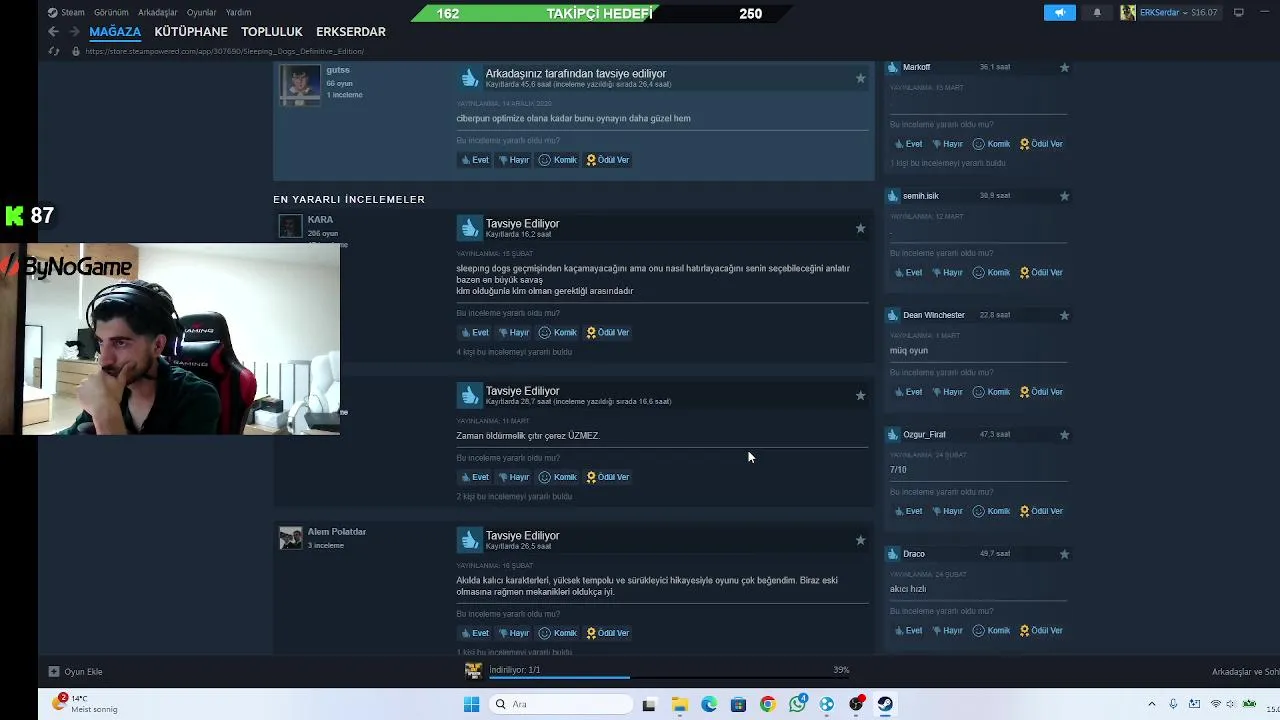Screen dimensions: 1280x720
Task: Open KARA reviewer profile name
Action: 320,220
